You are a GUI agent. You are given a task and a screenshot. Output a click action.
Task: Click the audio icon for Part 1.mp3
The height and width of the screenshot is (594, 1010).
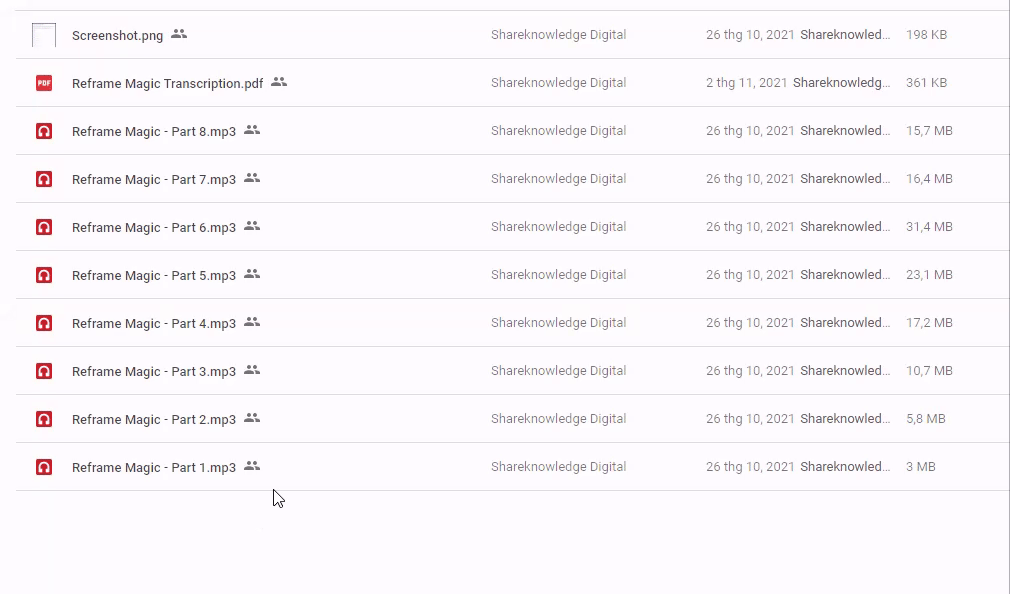click(x=44, y=467)
